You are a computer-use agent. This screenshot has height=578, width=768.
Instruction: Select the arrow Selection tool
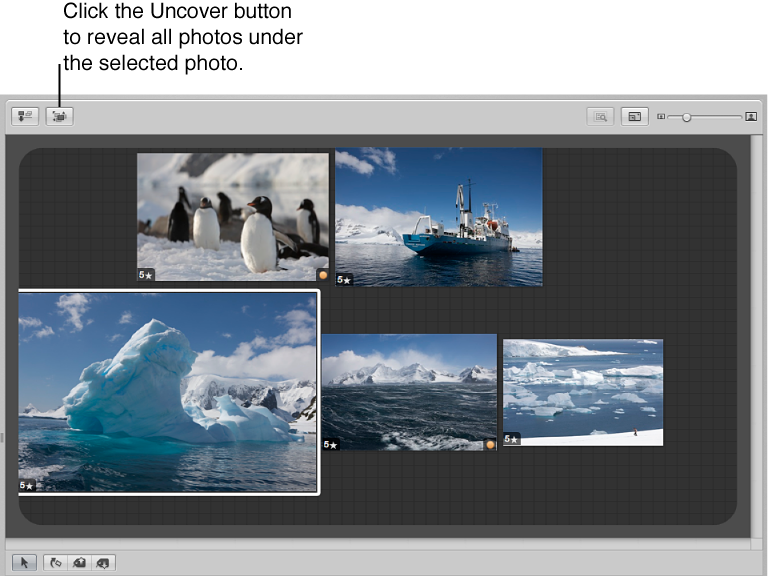pyautogui.click(x=25, y=563)
